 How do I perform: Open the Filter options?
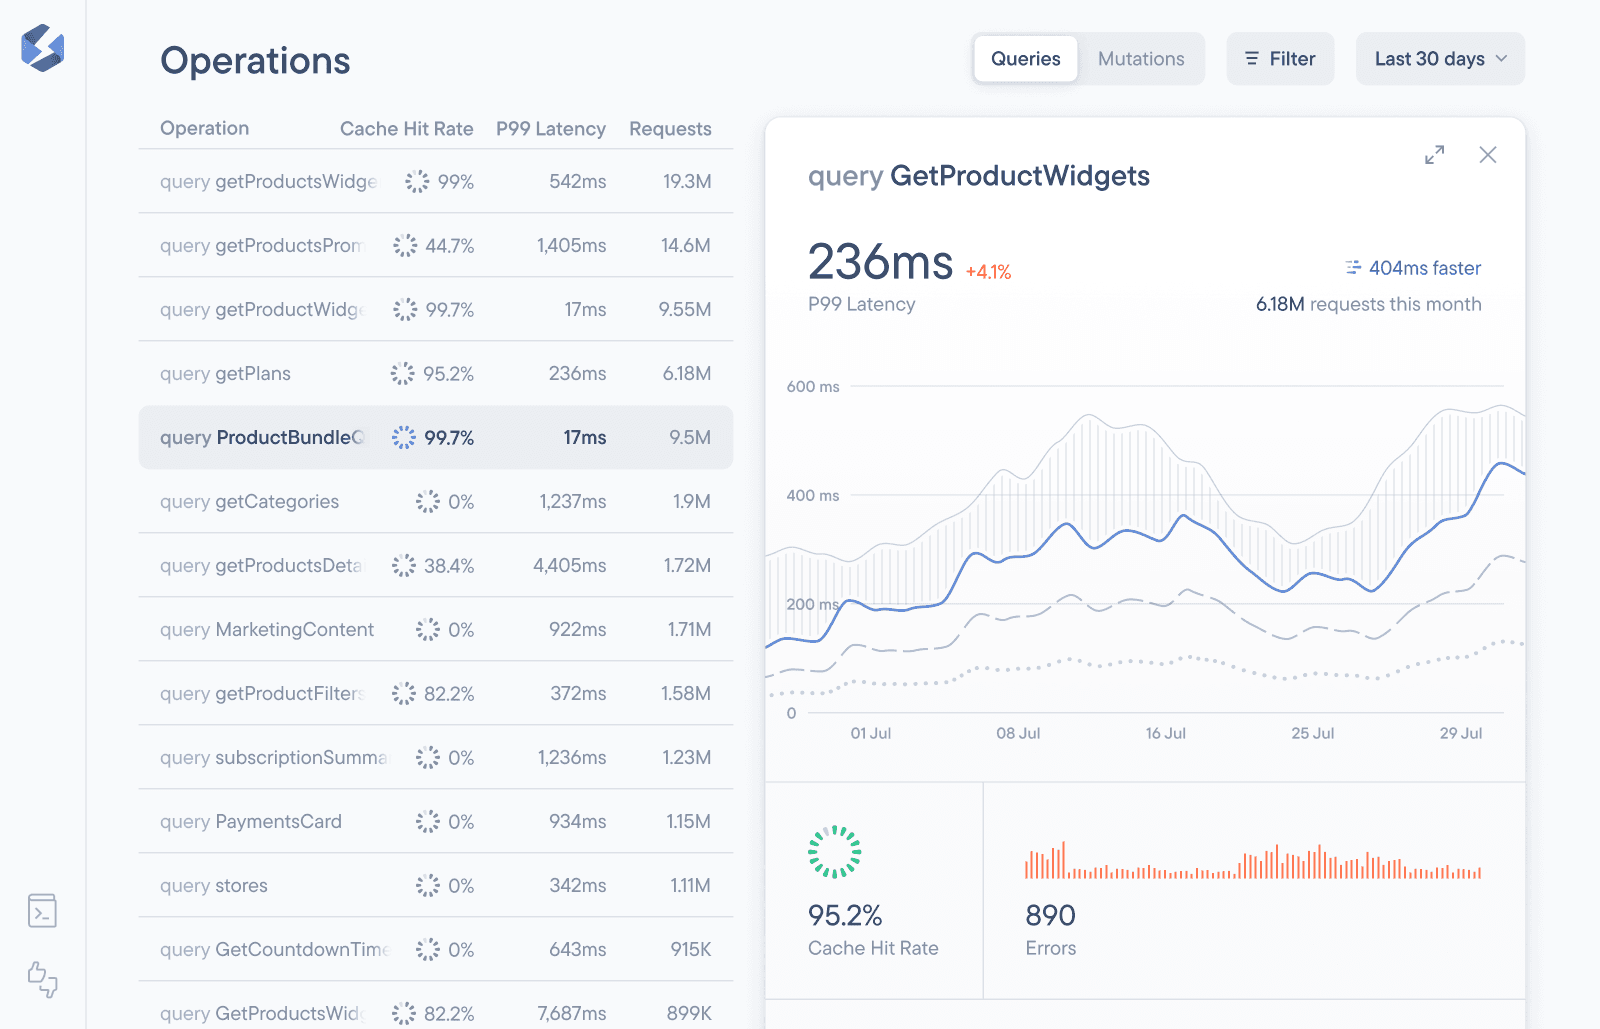point(1280,59)
